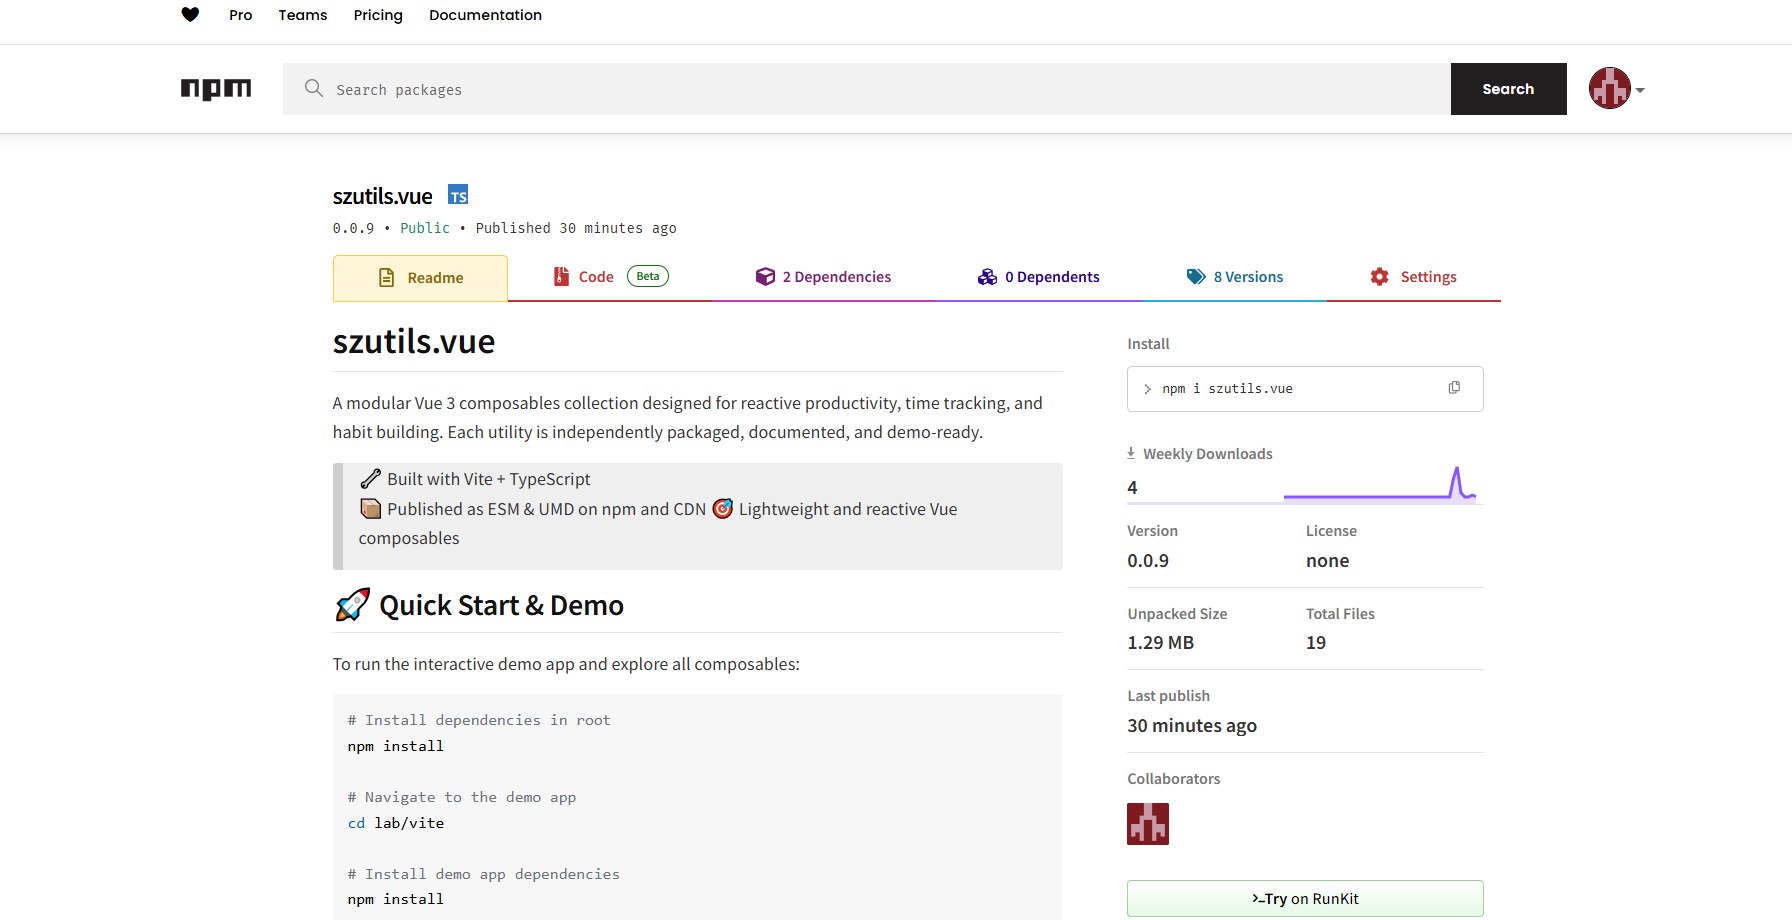Click the rocket emoji by Quick Start

pos(352,605)
